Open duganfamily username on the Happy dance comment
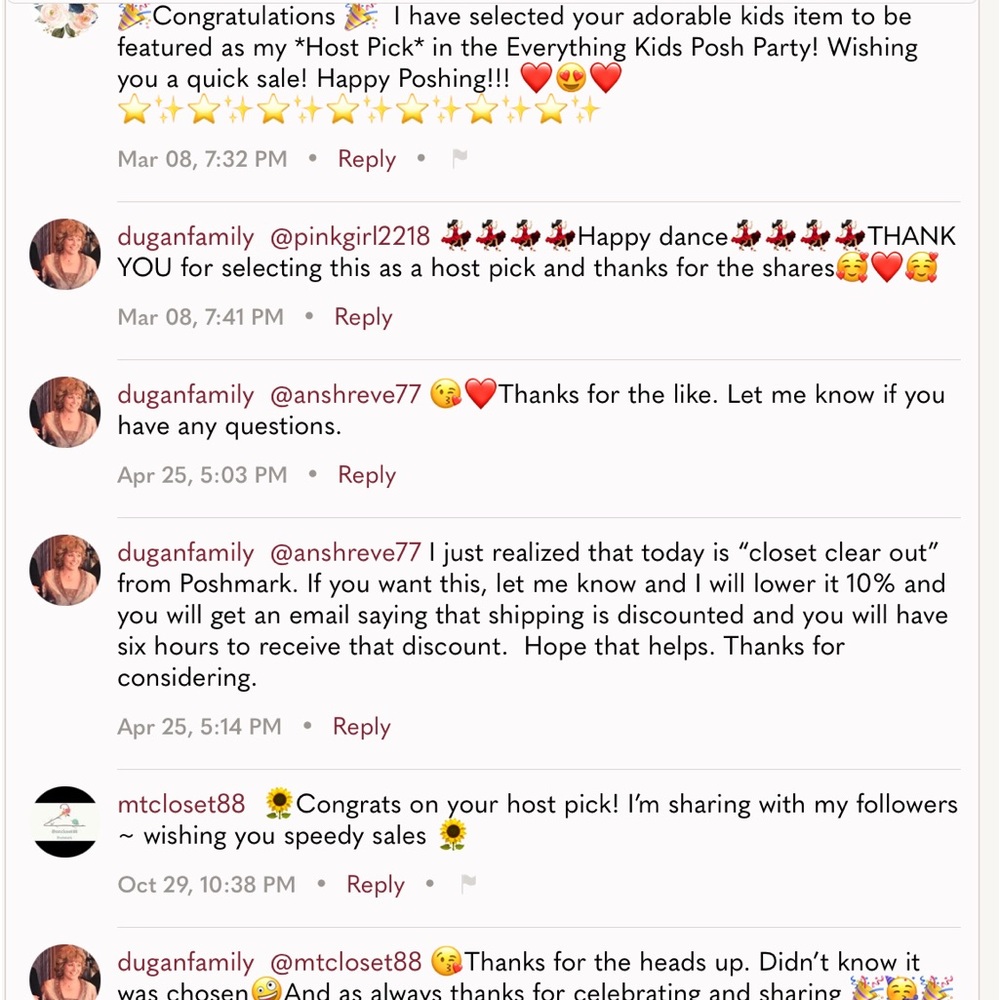This screenshot has height=1000, width=1000. [186, 237]
